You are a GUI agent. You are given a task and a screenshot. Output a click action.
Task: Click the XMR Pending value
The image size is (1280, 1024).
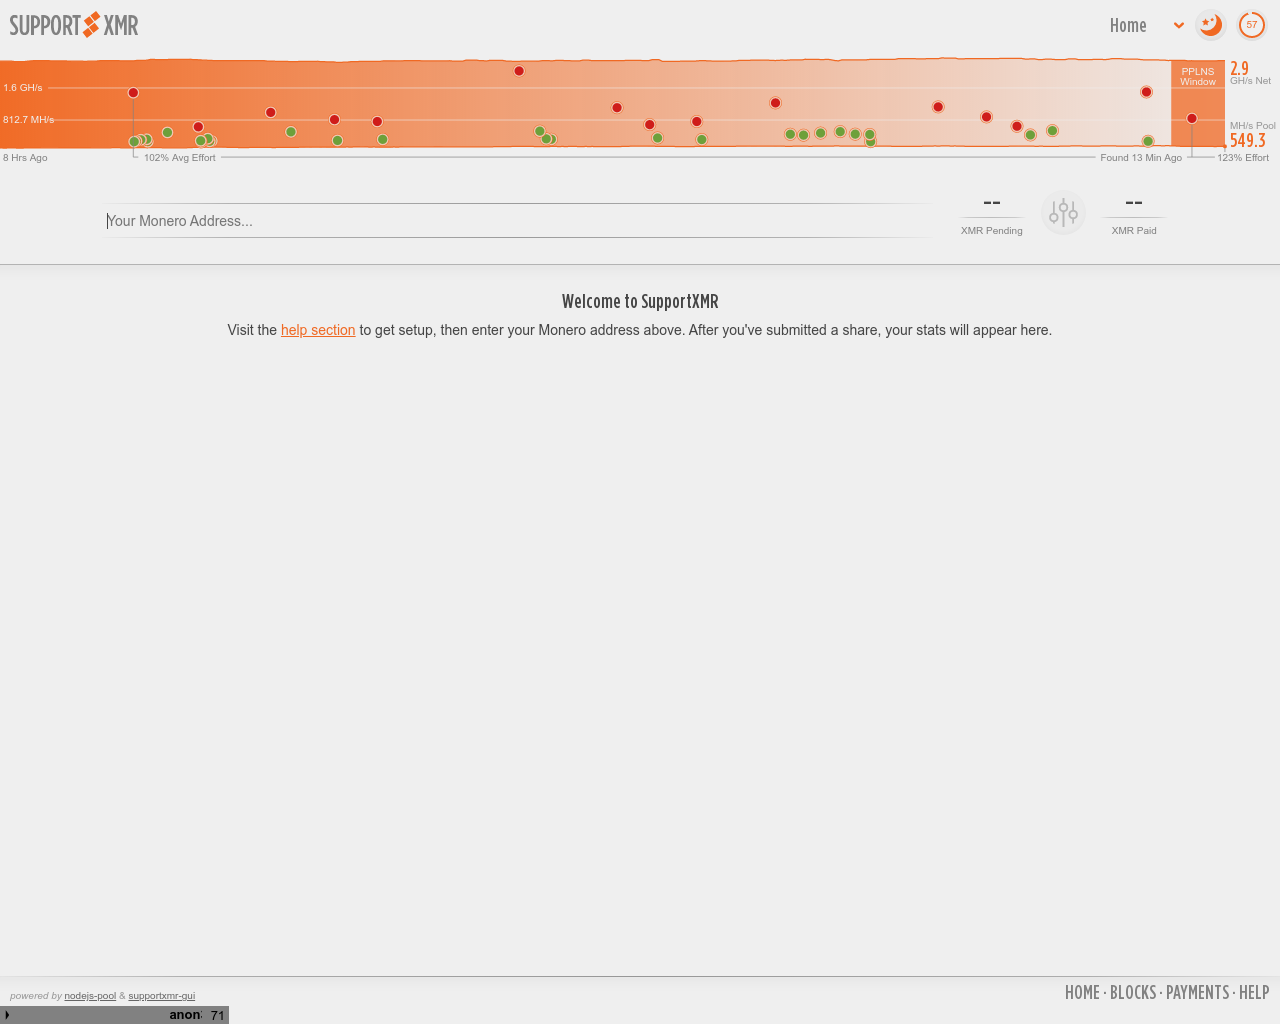[x=991, y=203]
